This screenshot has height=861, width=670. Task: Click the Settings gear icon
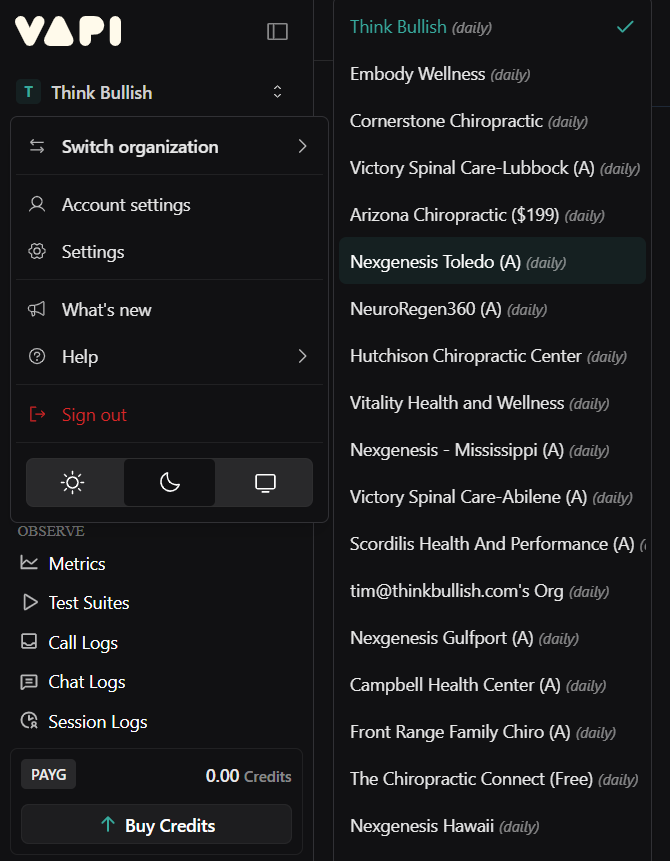tap(37, 251)
